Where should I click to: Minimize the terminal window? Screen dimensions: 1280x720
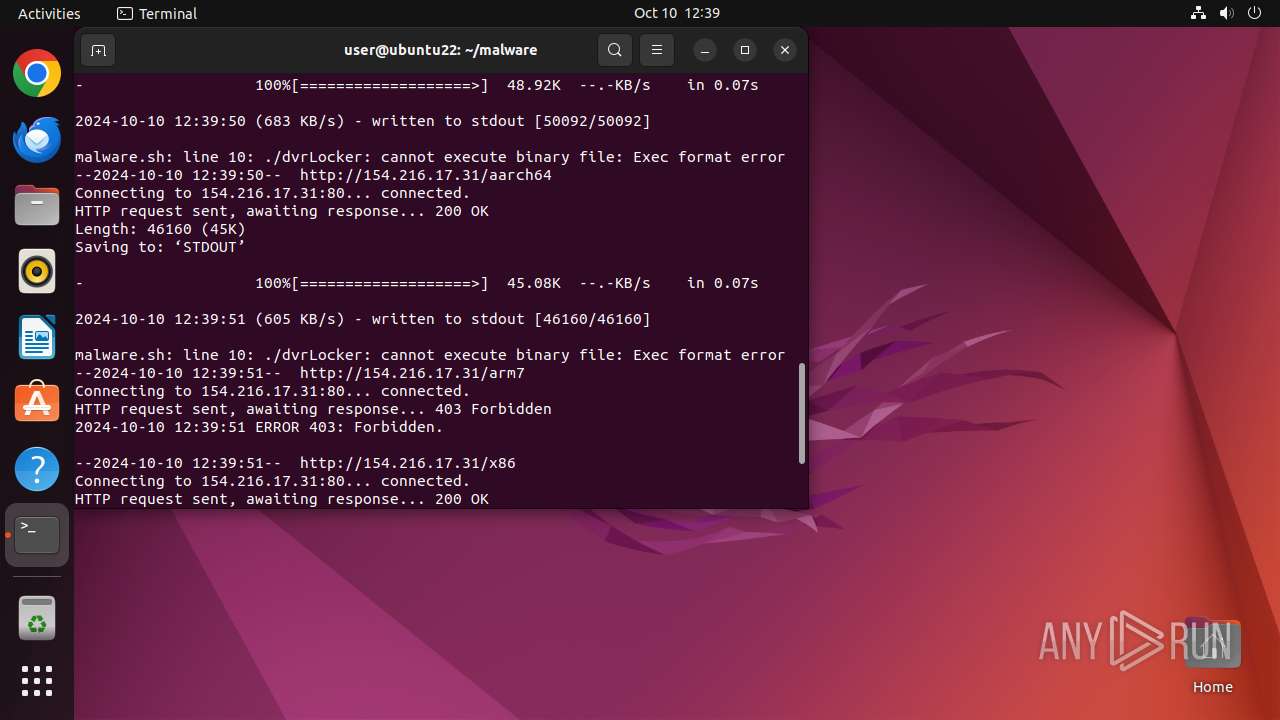705,50
